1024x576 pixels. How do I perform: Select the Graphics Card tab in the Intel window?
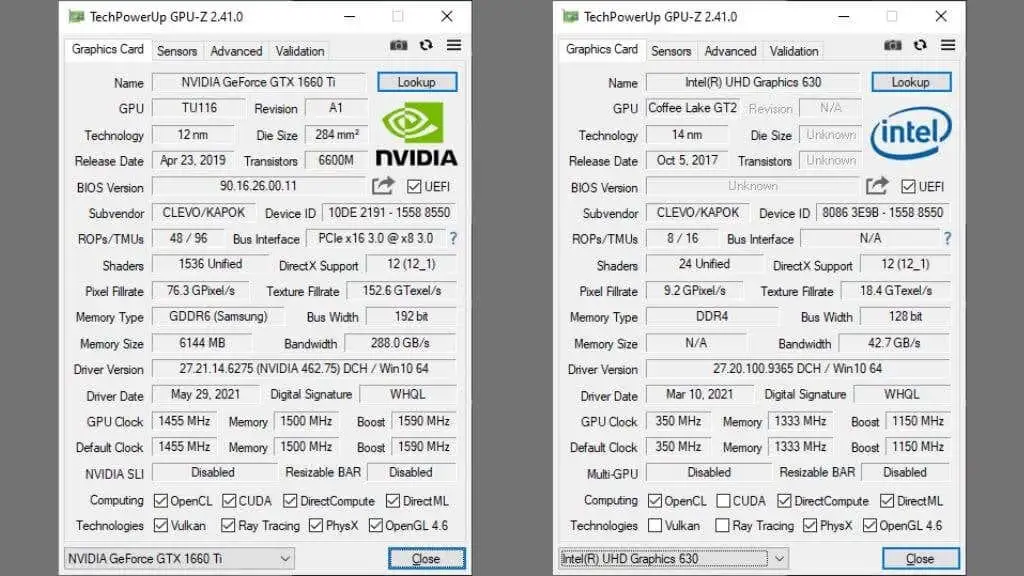click(x=602, y=50)
